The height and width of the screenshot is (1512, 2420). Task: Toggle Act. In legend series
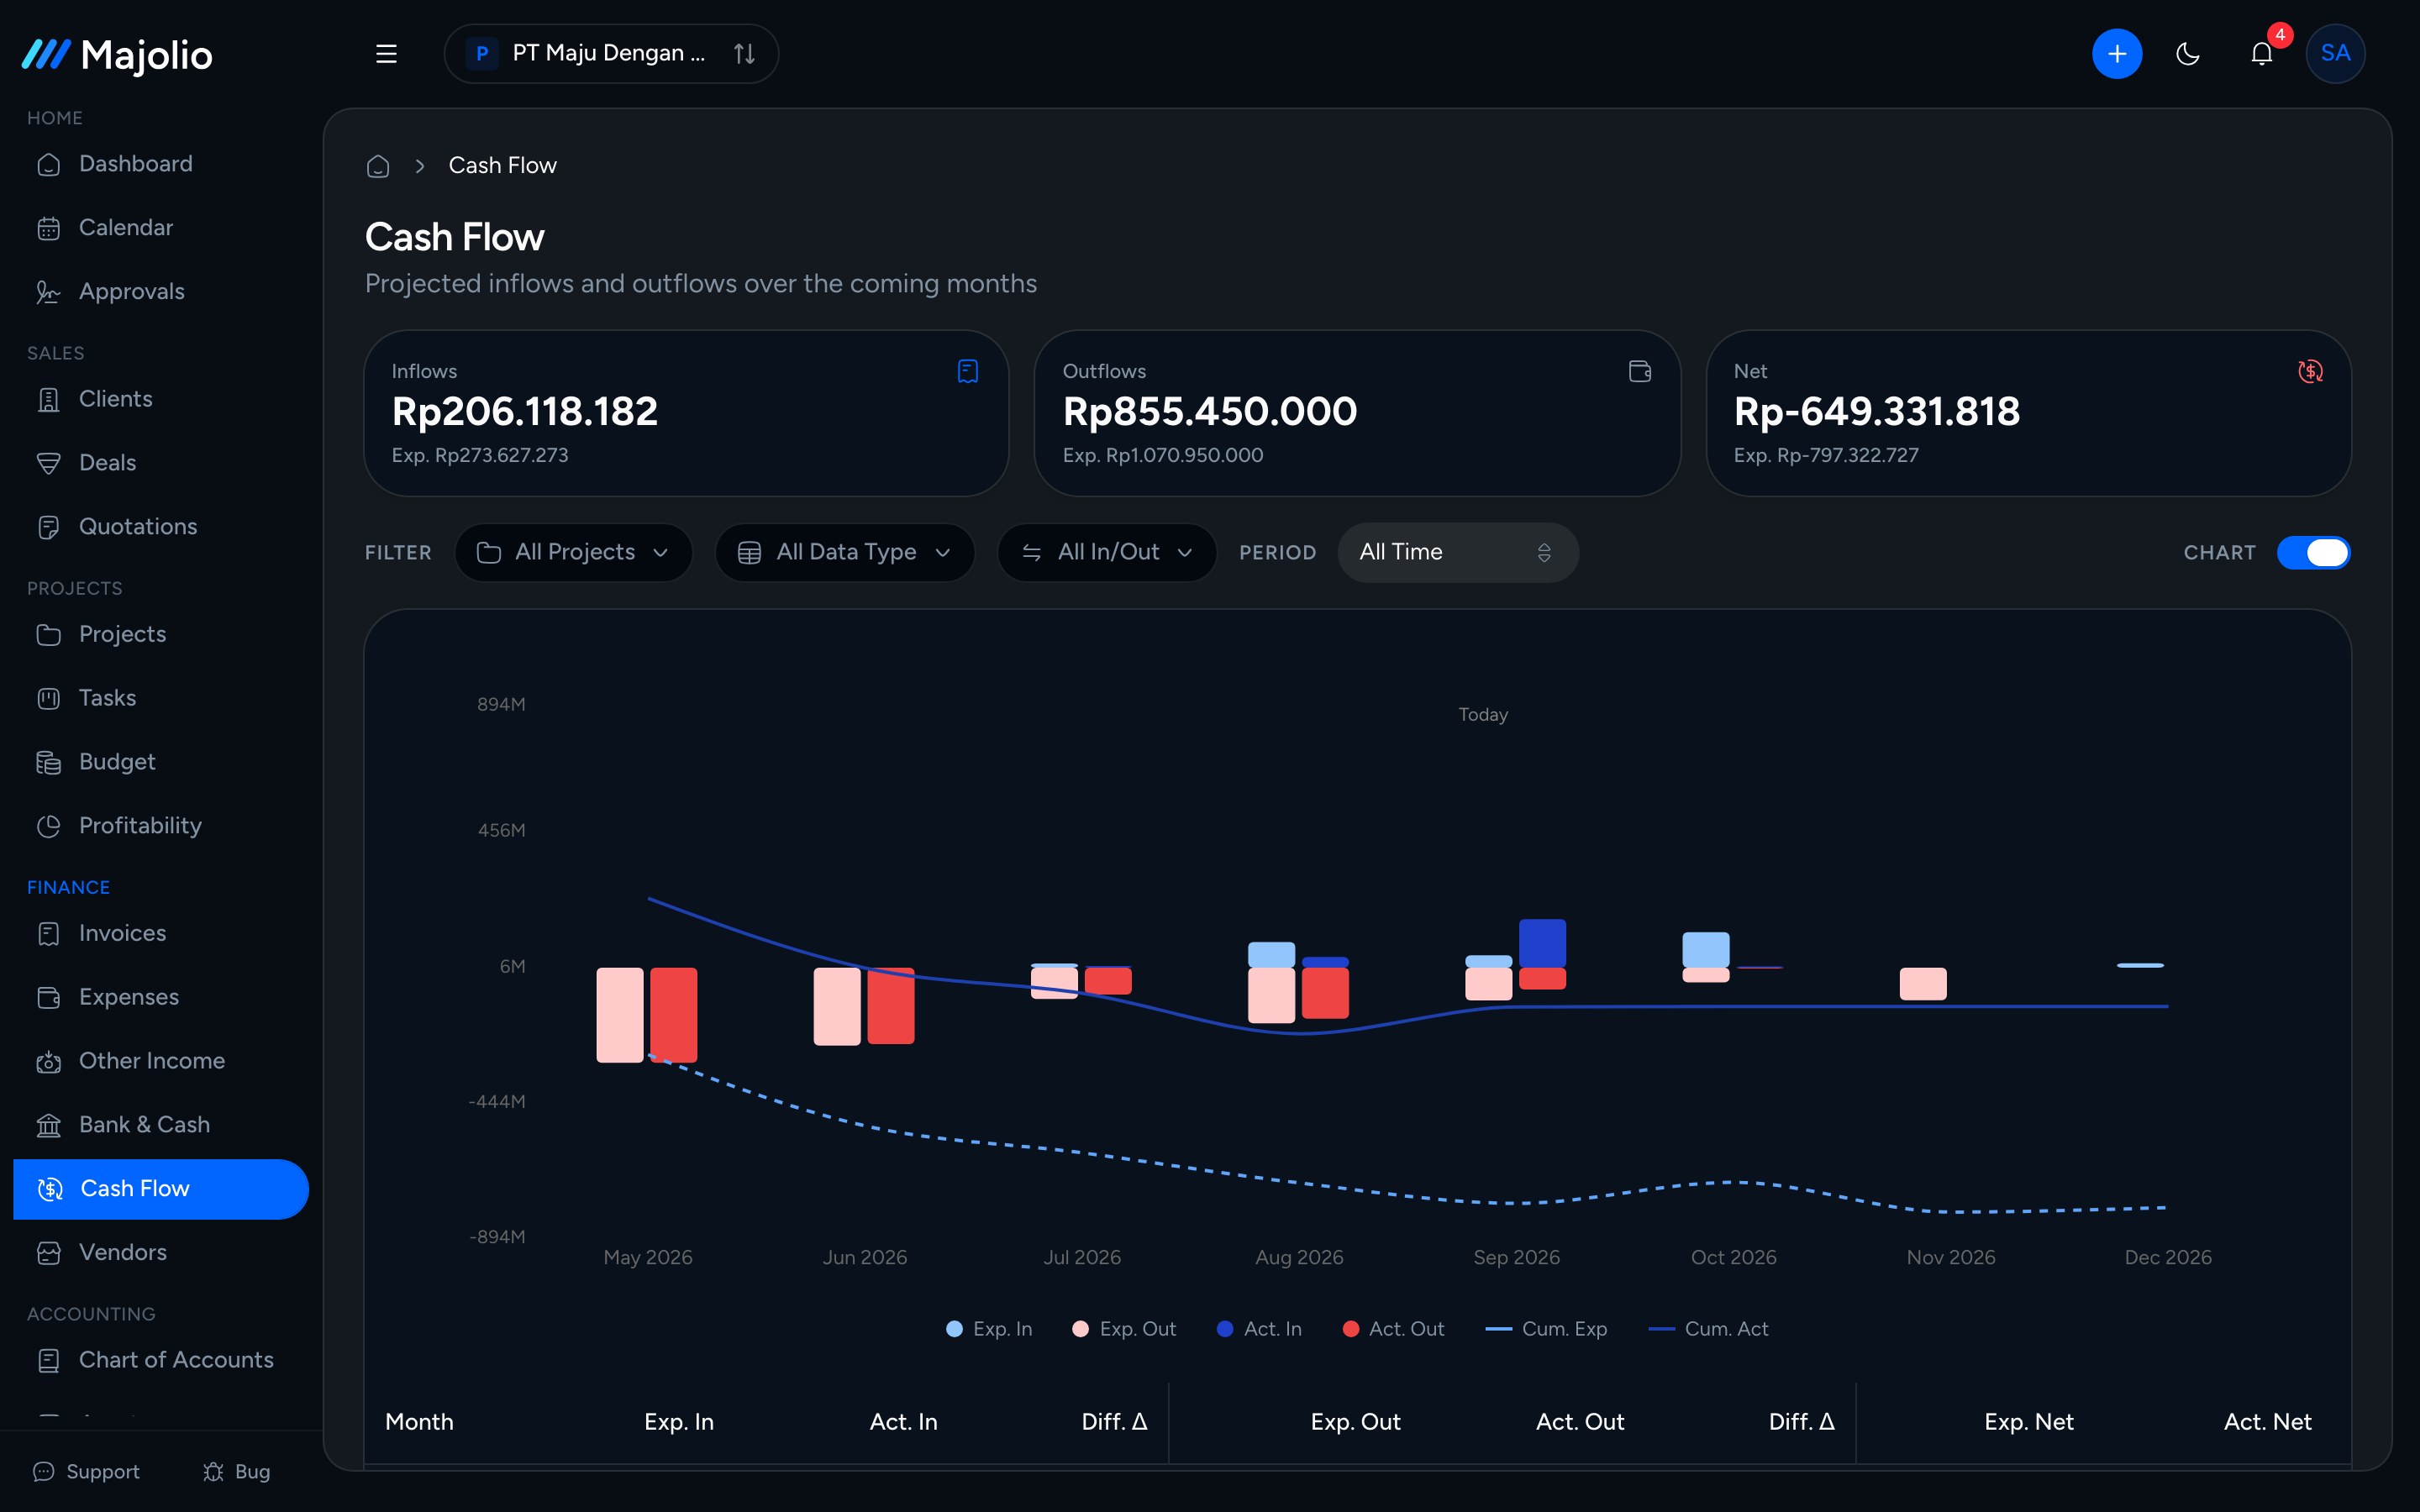coord(1259,1329)
